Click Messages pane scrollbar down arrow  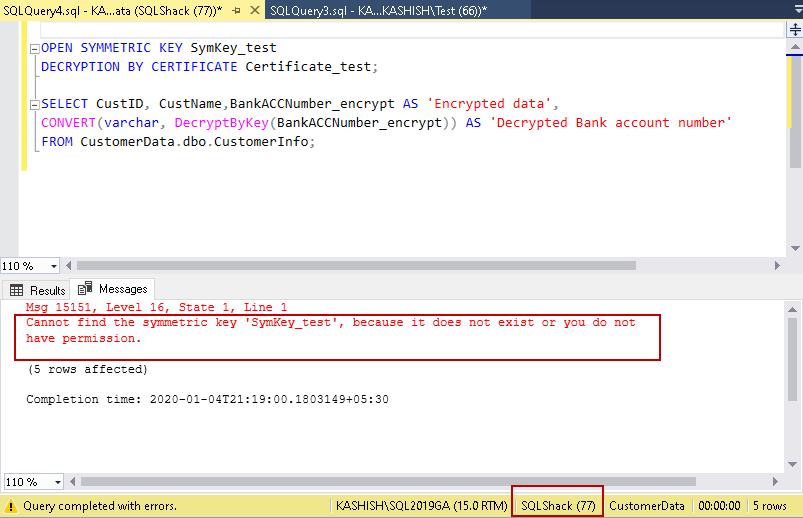click(x=792, y=465)
